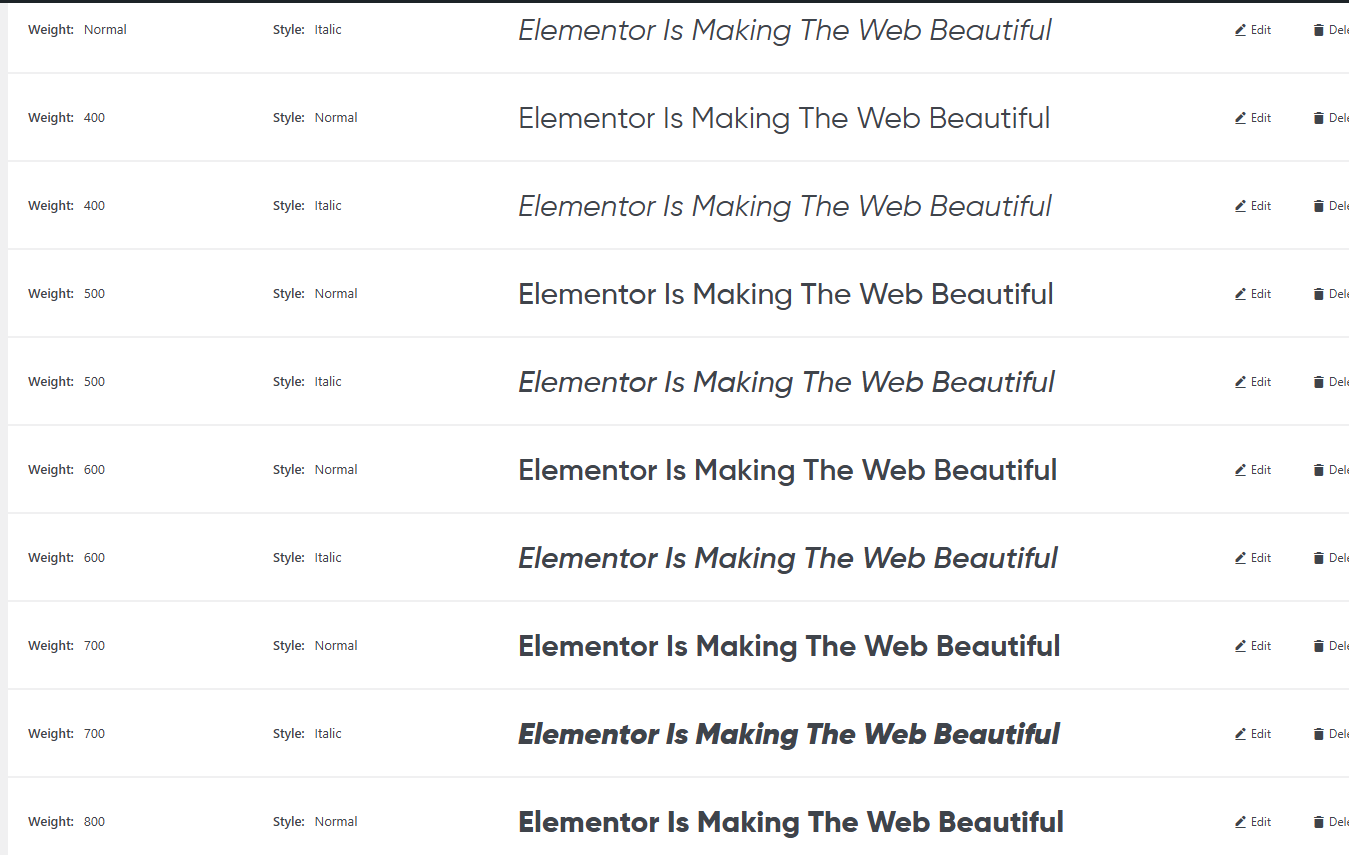
Task: Click trash icon for Normal weight Italic row
Action: tap(1318, 30)
